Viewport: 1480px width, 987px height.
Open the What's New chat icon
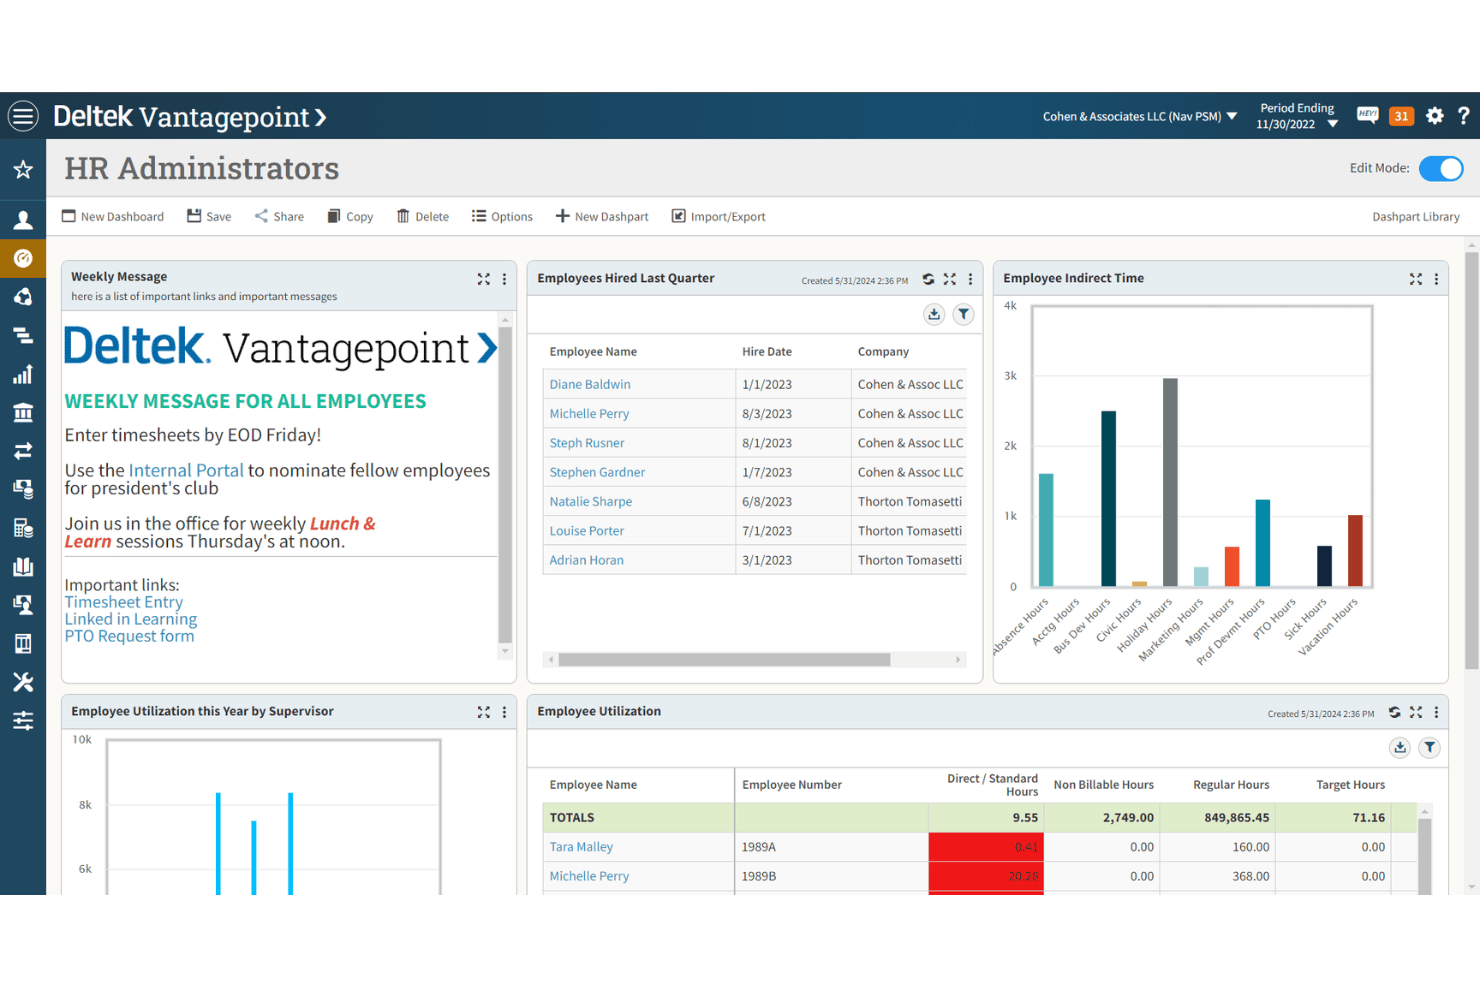[x=1367, y=115]
